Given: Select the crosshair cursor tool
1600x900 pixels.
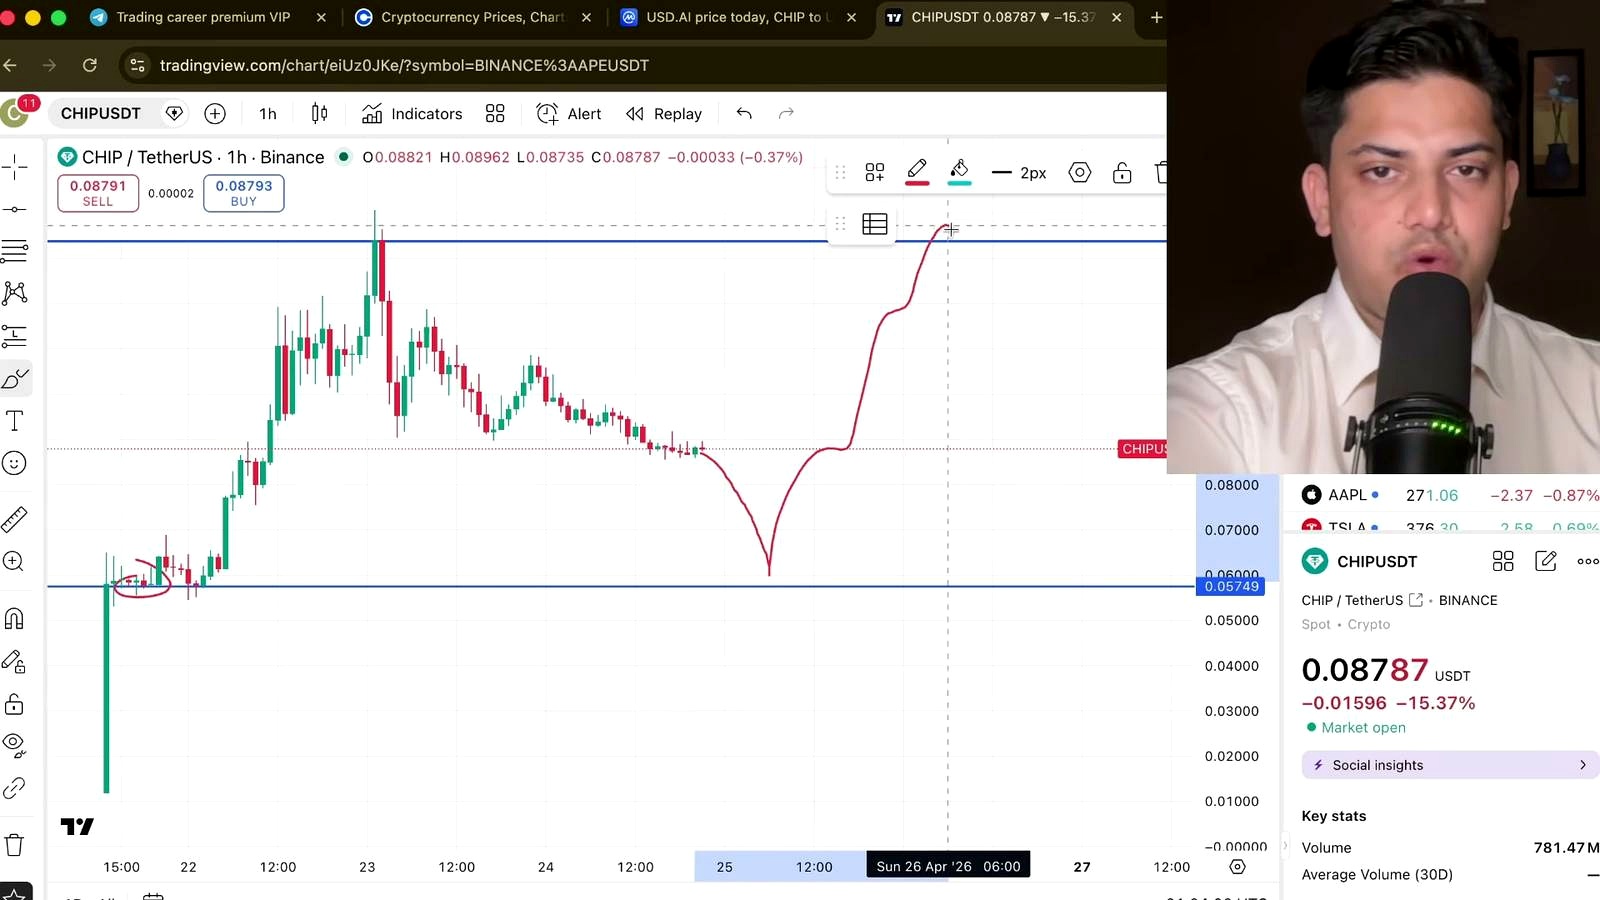Looking at the screenshot, I should point(15,167).
